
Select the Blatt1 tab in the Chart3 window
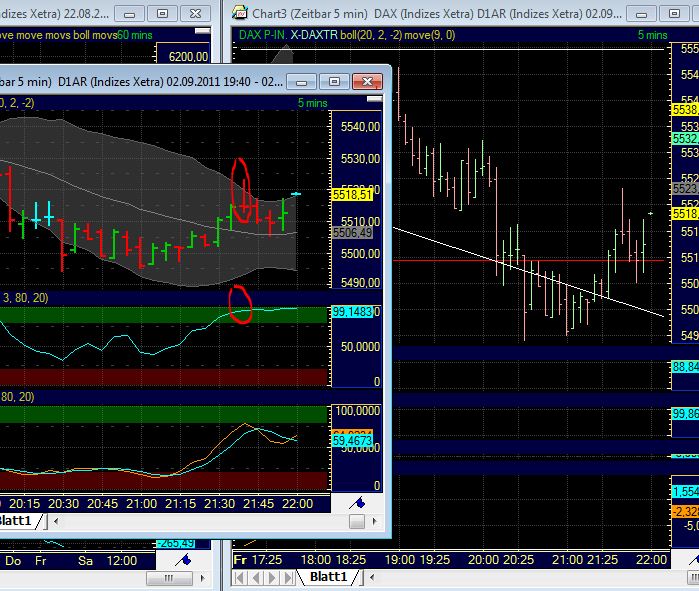point(328,577)
